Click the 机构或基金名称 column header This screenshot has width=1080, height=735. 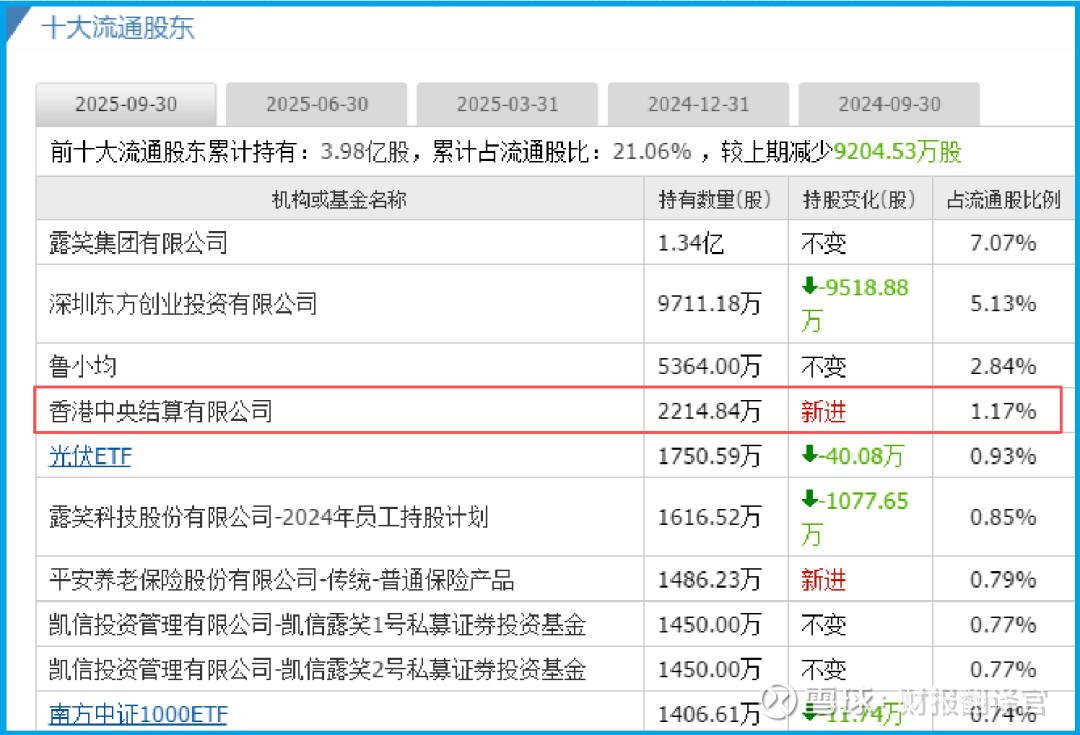340,200
